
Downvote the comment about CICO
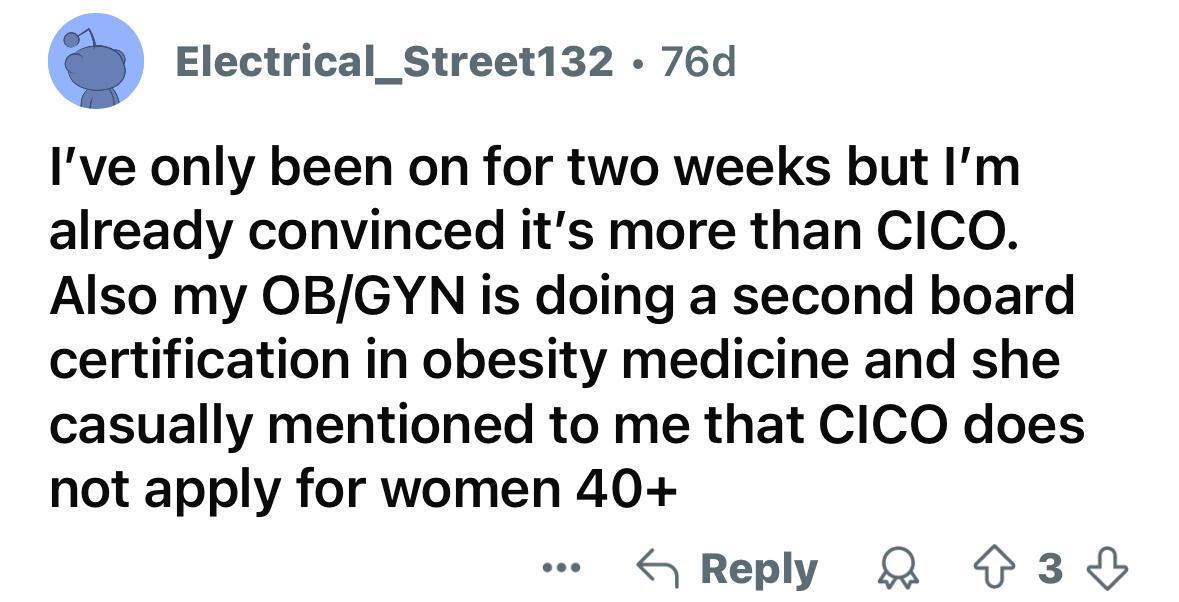click(1109, 569)
